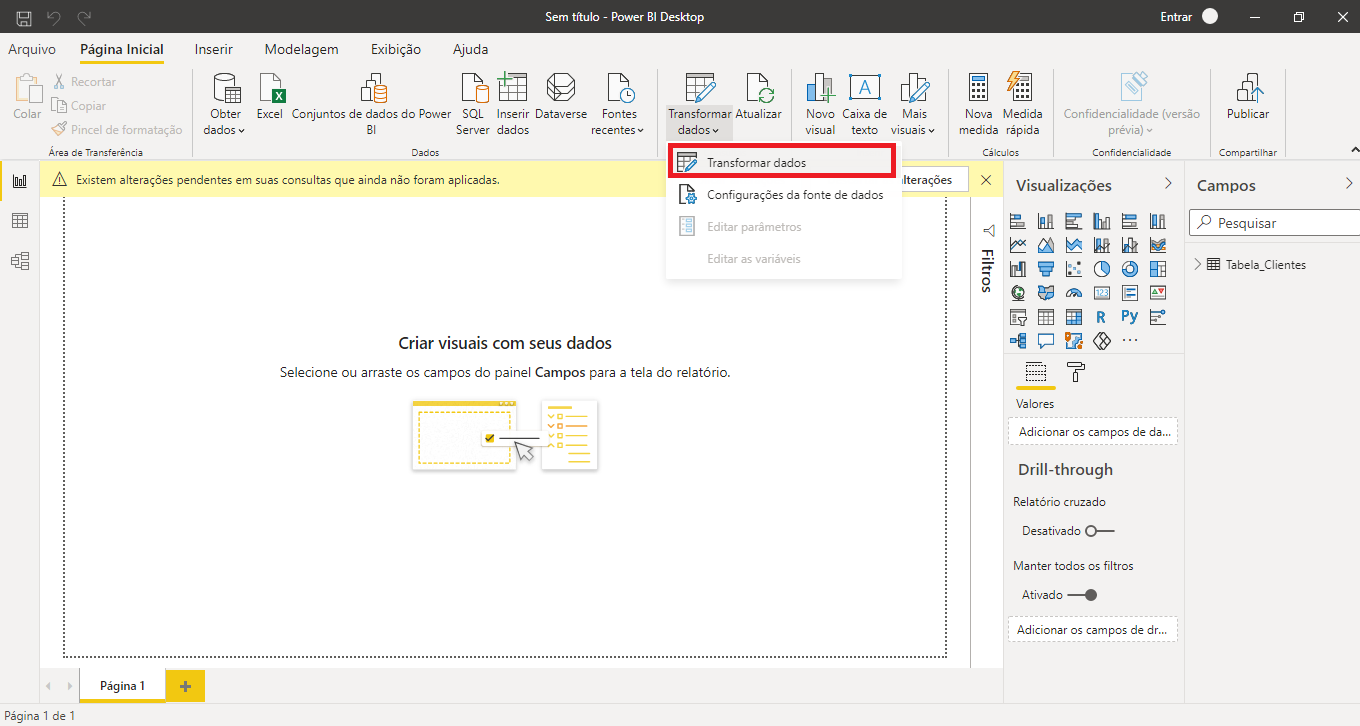The width and height of the screenshot is (1360, 726).
Task: Select the Página 1 page tab
Action: pyautogui.click(x=122, y=686)
